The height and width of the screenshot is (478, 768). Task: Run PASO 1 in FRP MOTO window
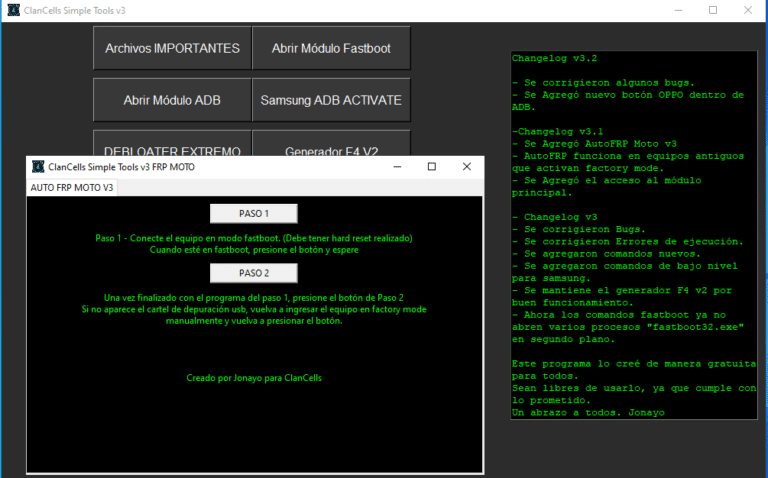[254, 214]
